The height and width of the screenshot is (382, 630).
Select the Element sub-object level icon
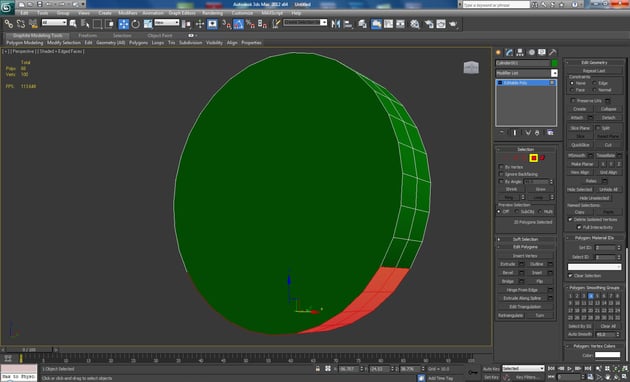(542, 158)
